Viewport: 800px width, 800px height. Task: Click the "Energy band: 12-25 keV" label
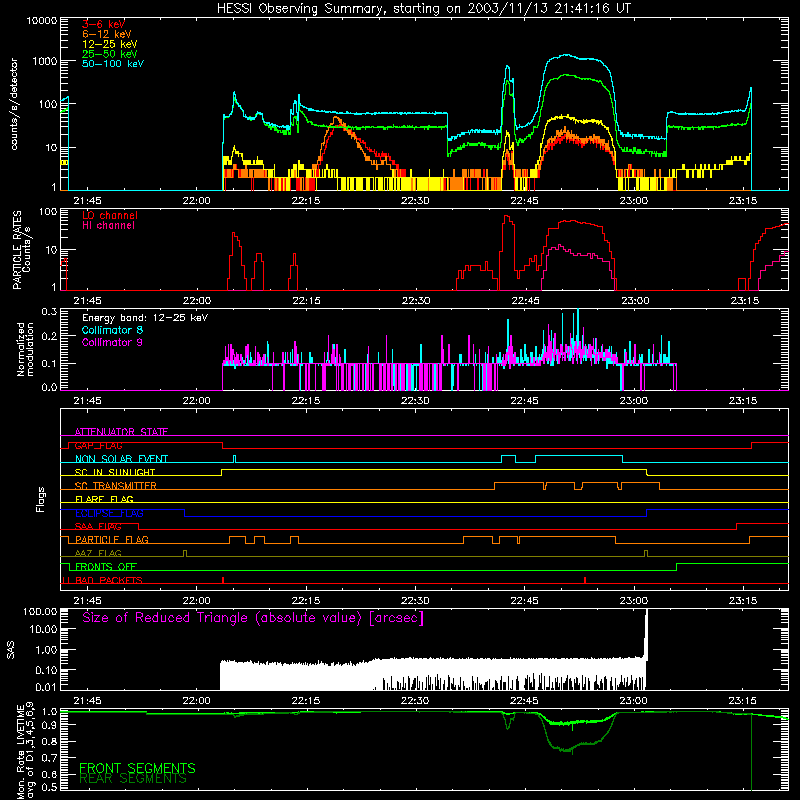coord(145,318)
